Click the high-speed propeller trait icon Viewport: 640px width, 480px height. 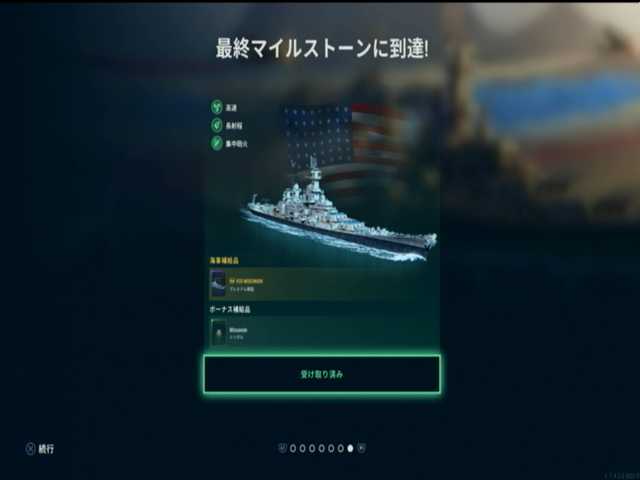coord(217,107)
